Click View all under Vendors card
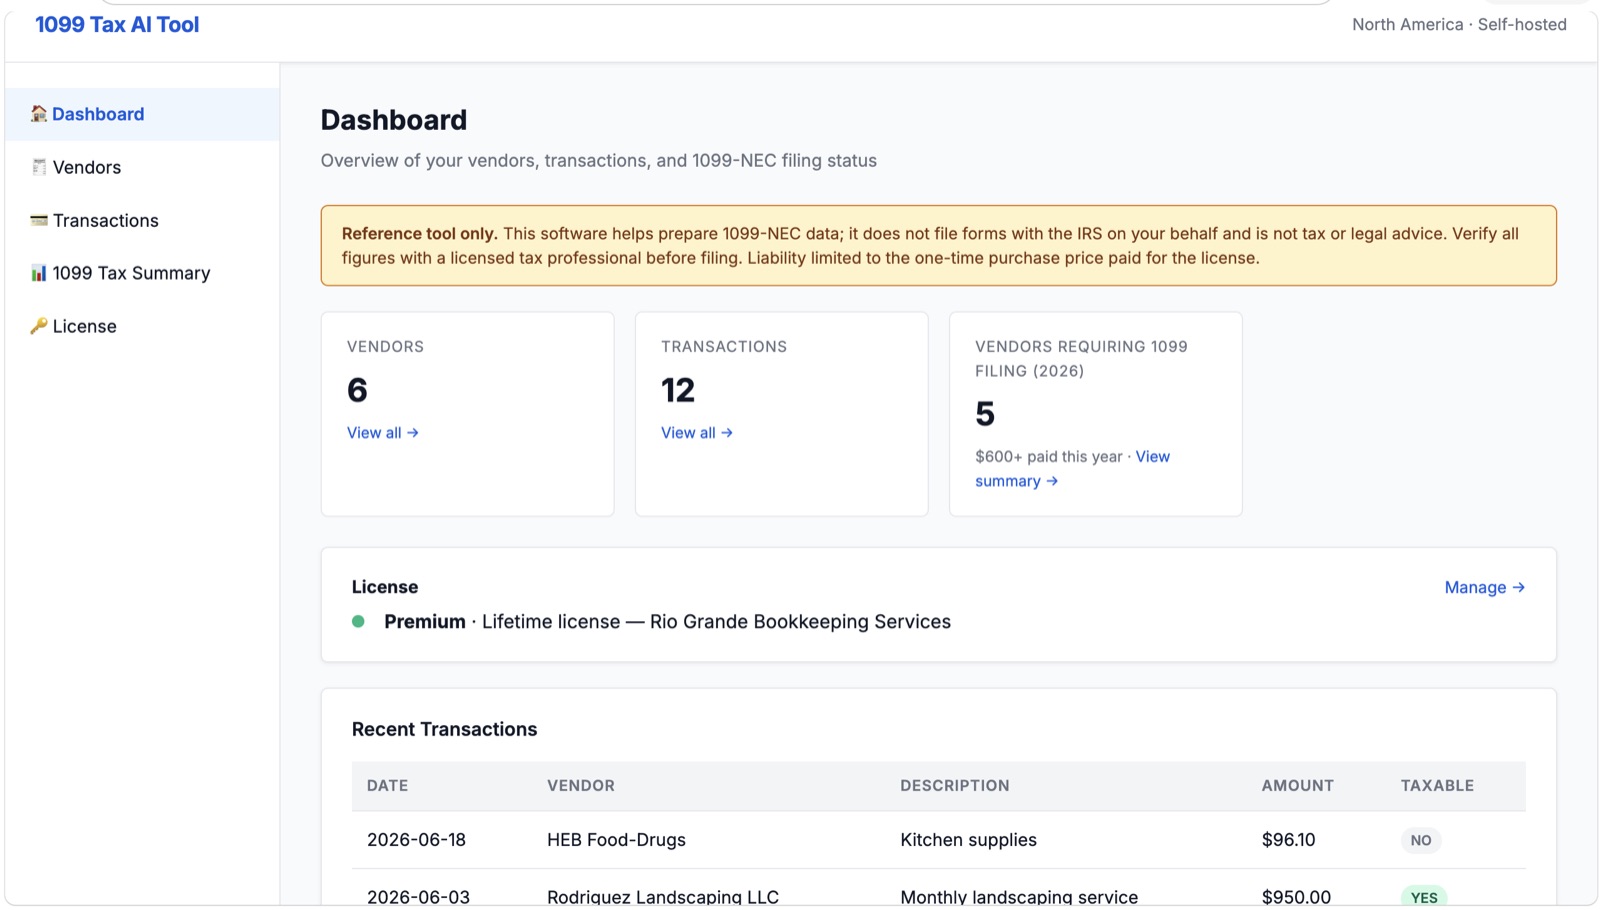Image resolution: width=1600 pixels, height=910 pixels. point(383,433)
